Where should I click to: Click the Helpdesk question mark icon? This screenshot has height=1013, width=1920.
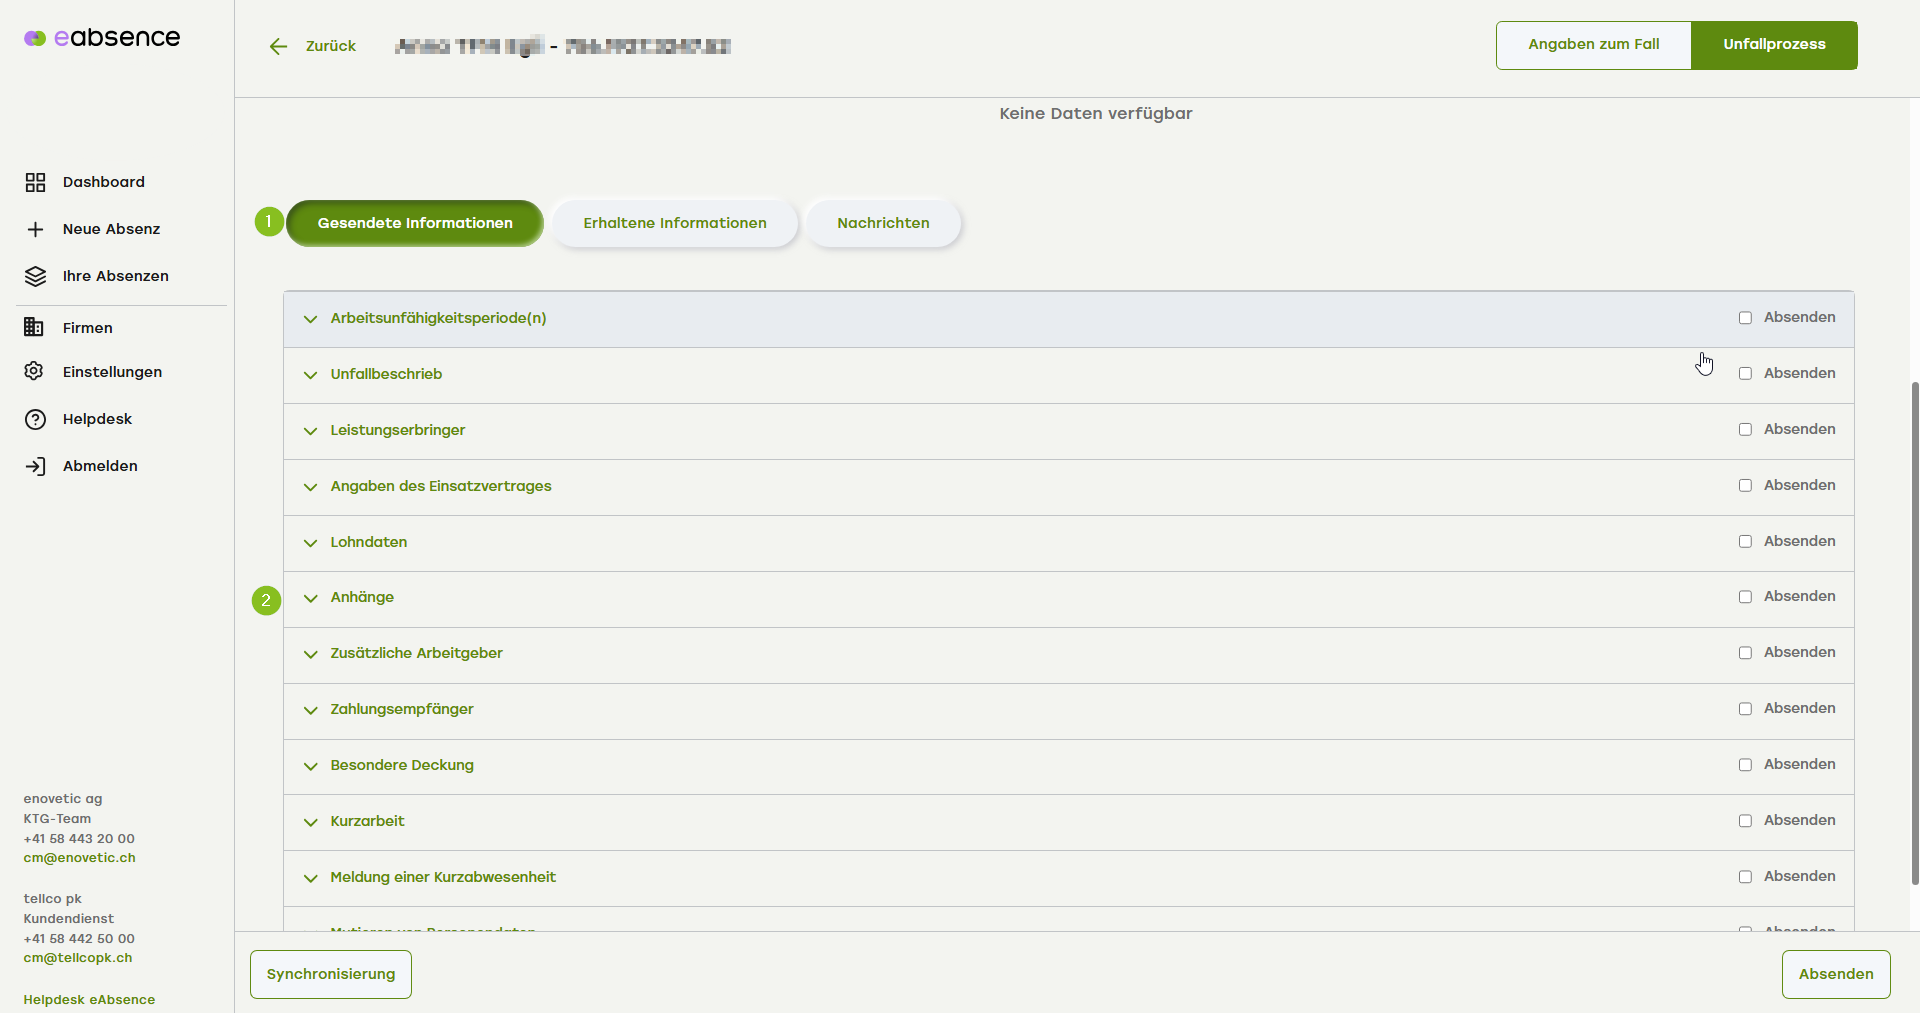(x=35, y=419)
